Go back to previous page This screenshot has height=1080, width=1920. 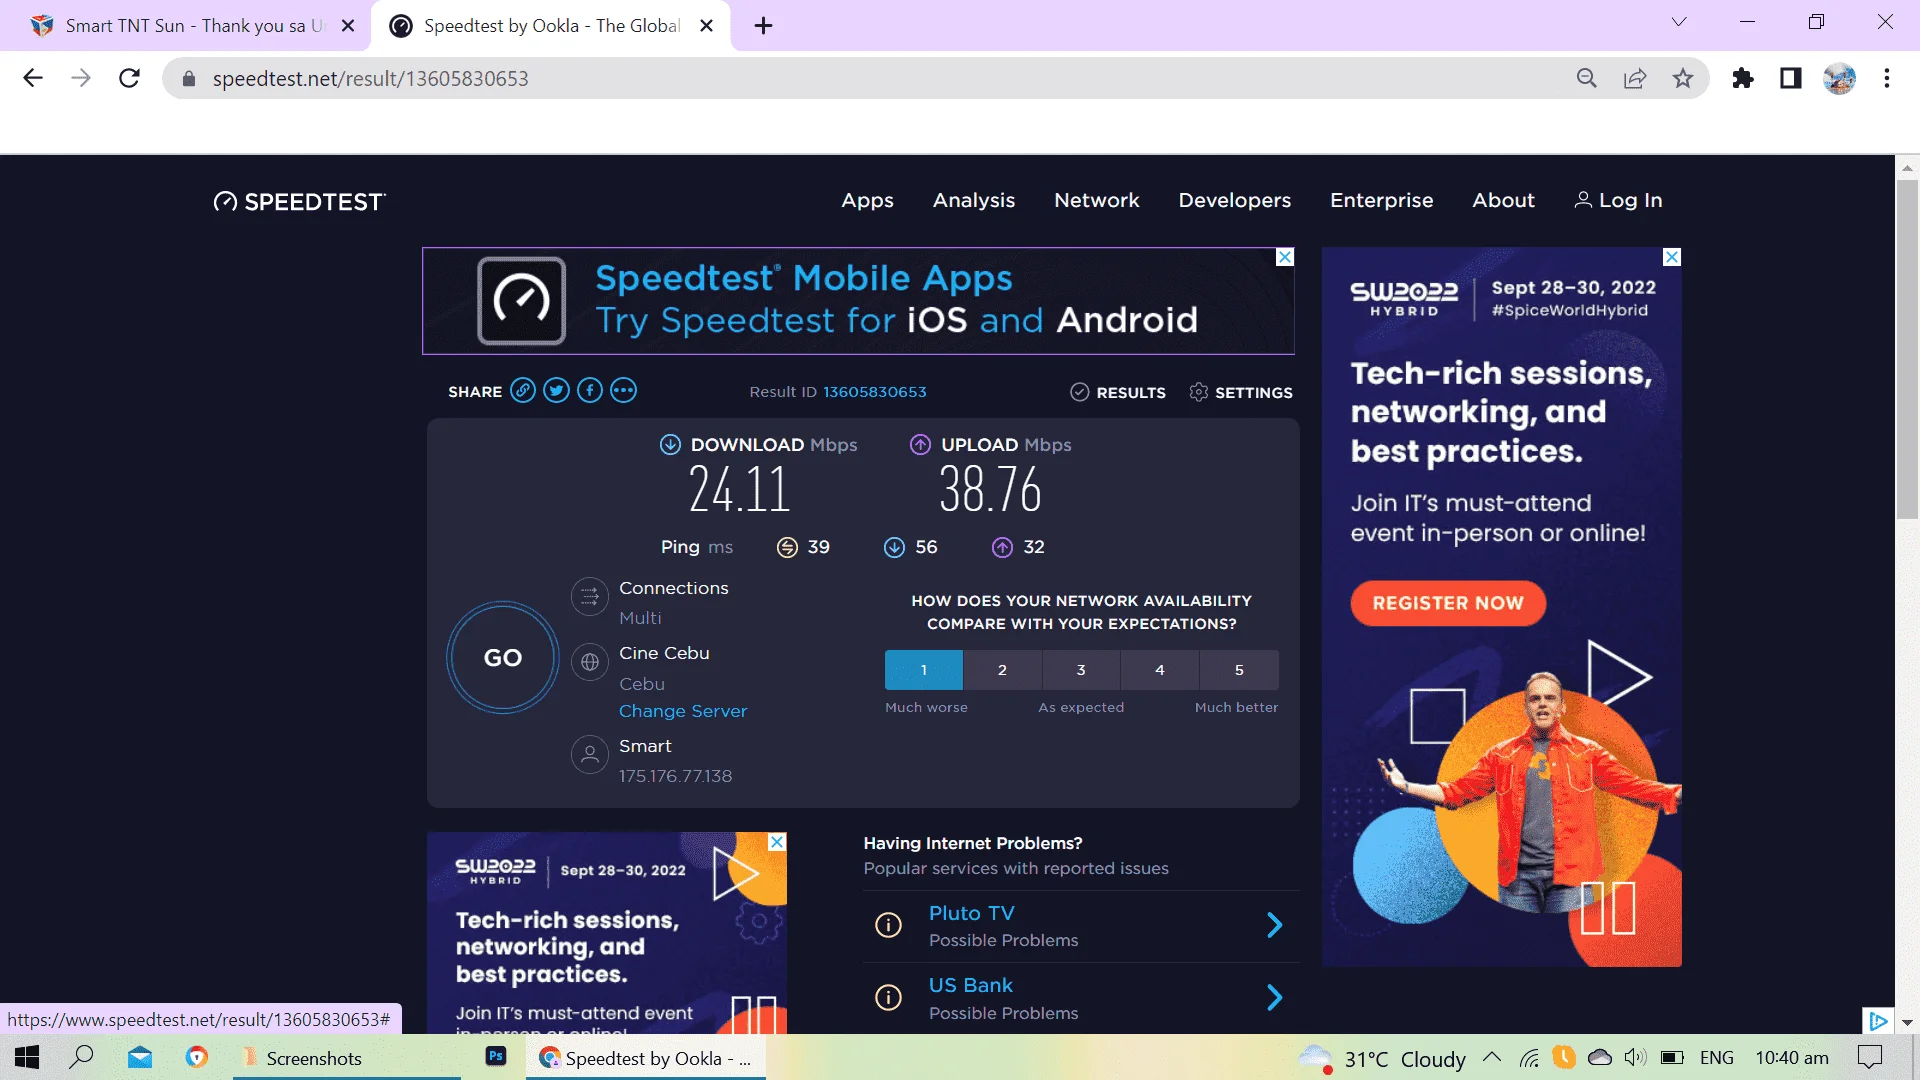(33, 78)
